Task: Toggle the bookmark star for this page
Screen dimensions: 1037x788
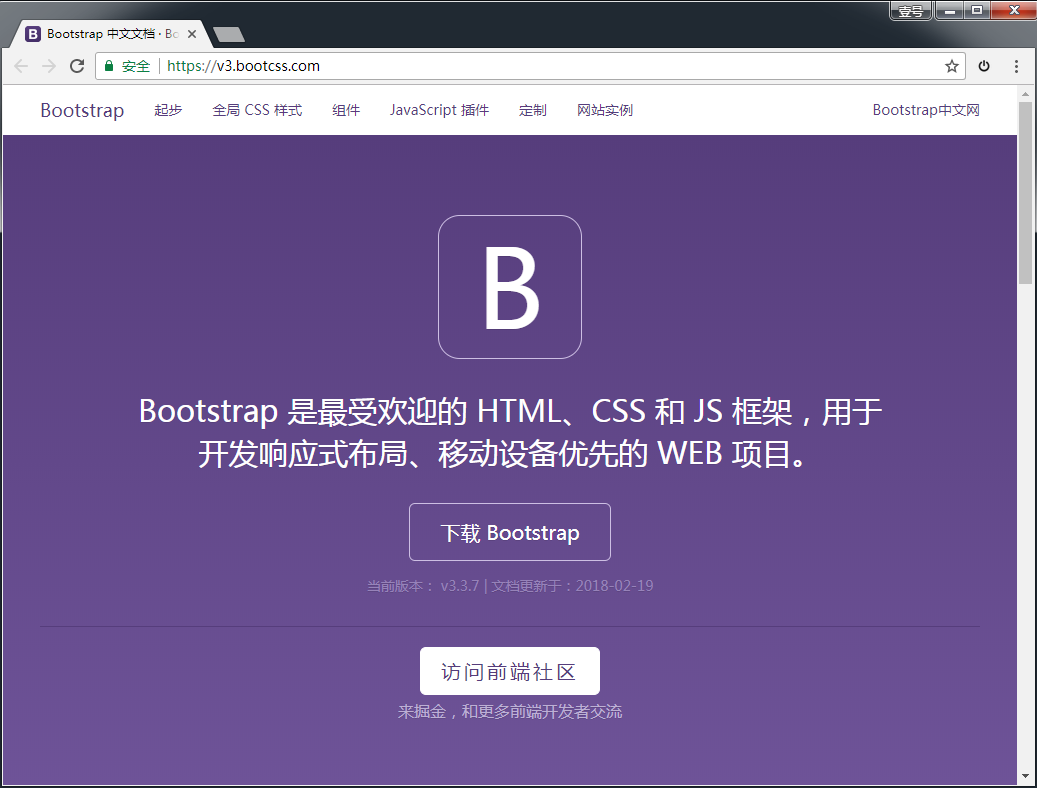Action: (951, 65)
